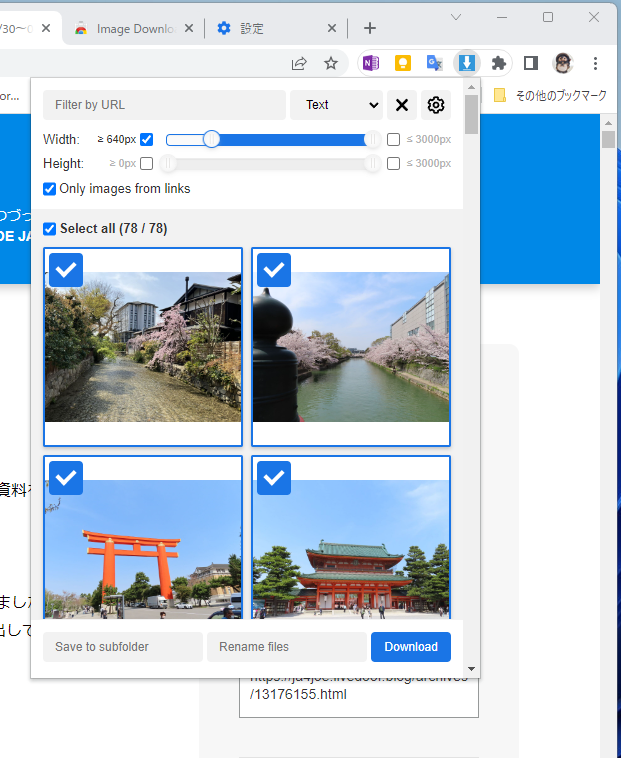Screen dimensions: 621x758
Task: Click the width maximum slider handle
Action: [x=372, y=139]
